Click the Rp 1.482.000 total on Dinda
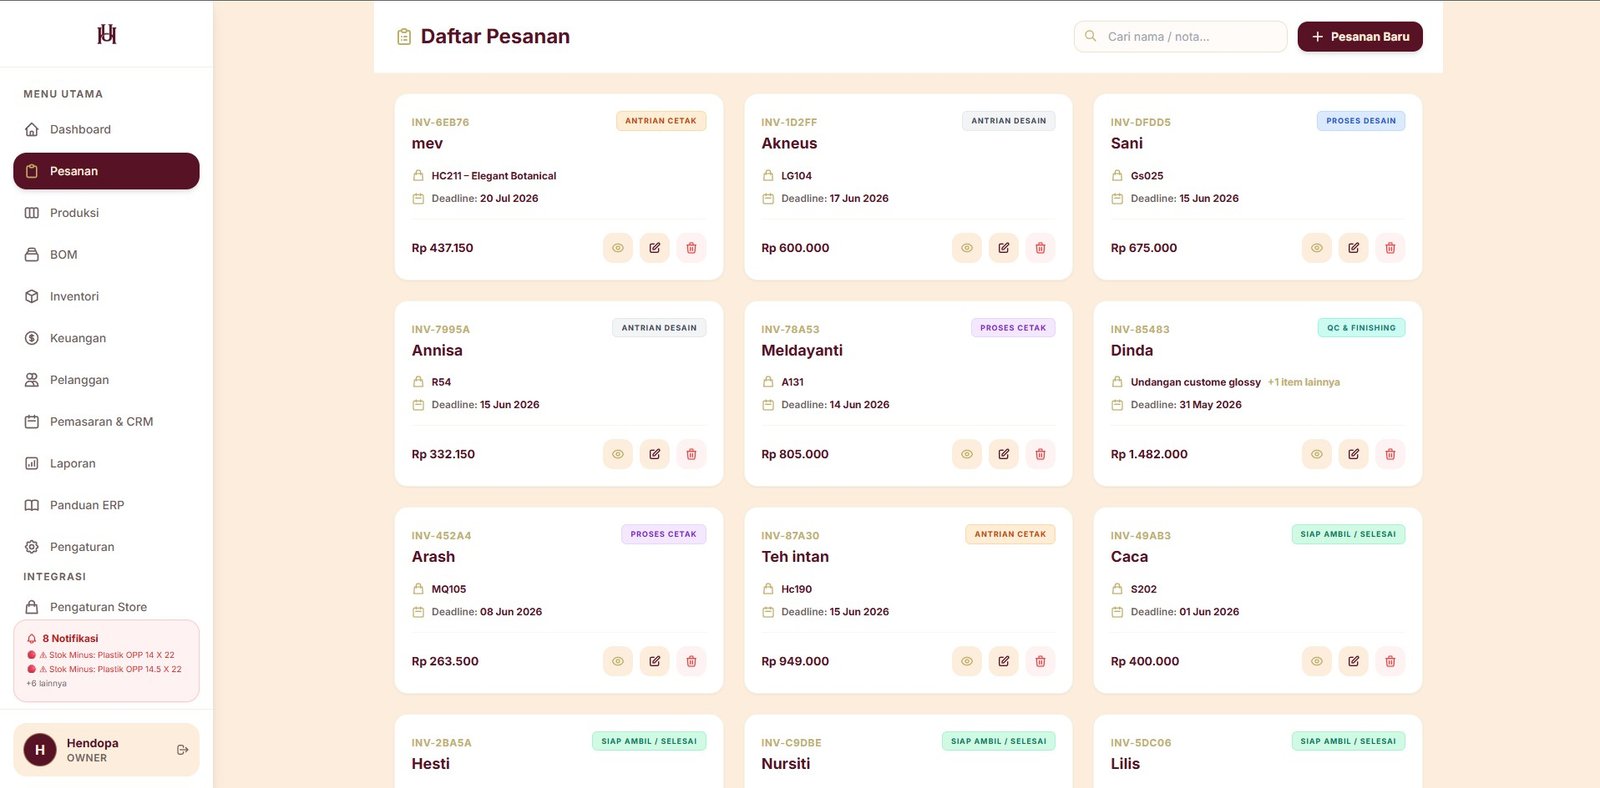Viewport: 1600px width, 788px height. (1149, 454)
